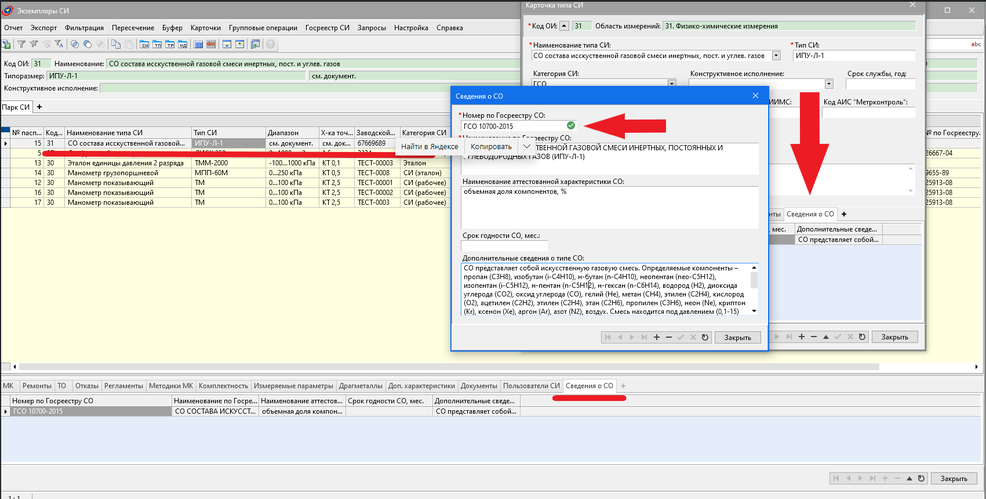Click the СИ card folder toolbar icon

145,45
